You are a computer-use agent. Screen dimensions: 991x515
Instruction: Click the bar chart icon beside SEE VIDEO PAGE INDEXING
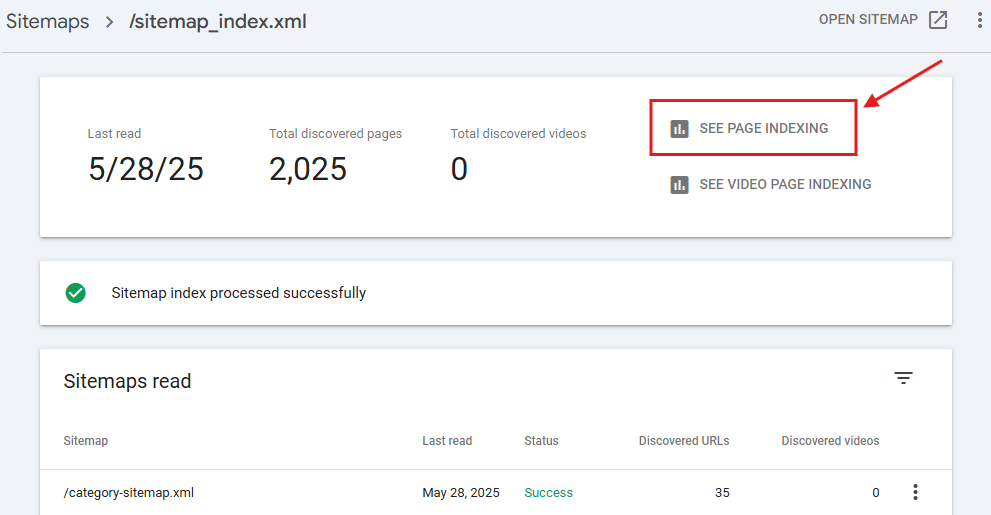(680, 184)
